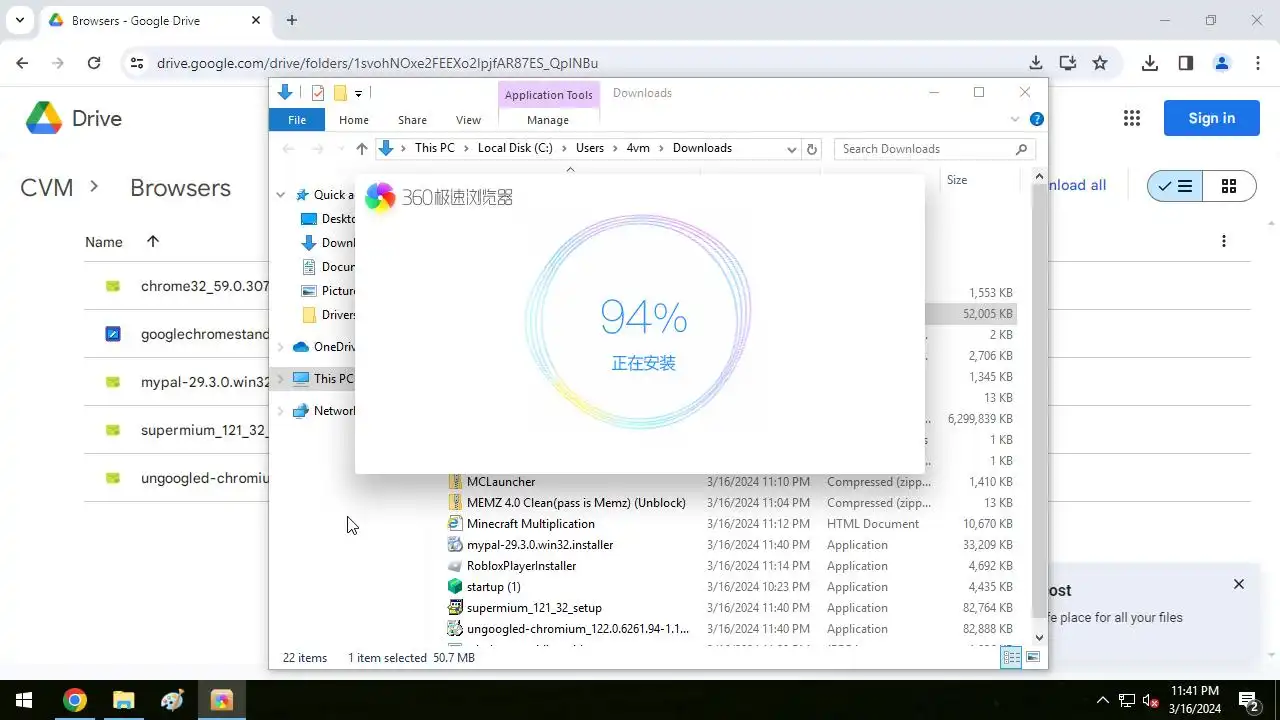Open the Manage ribbon tab
1280x720 pixels.
pyautogui.click(x=548, y=120)
